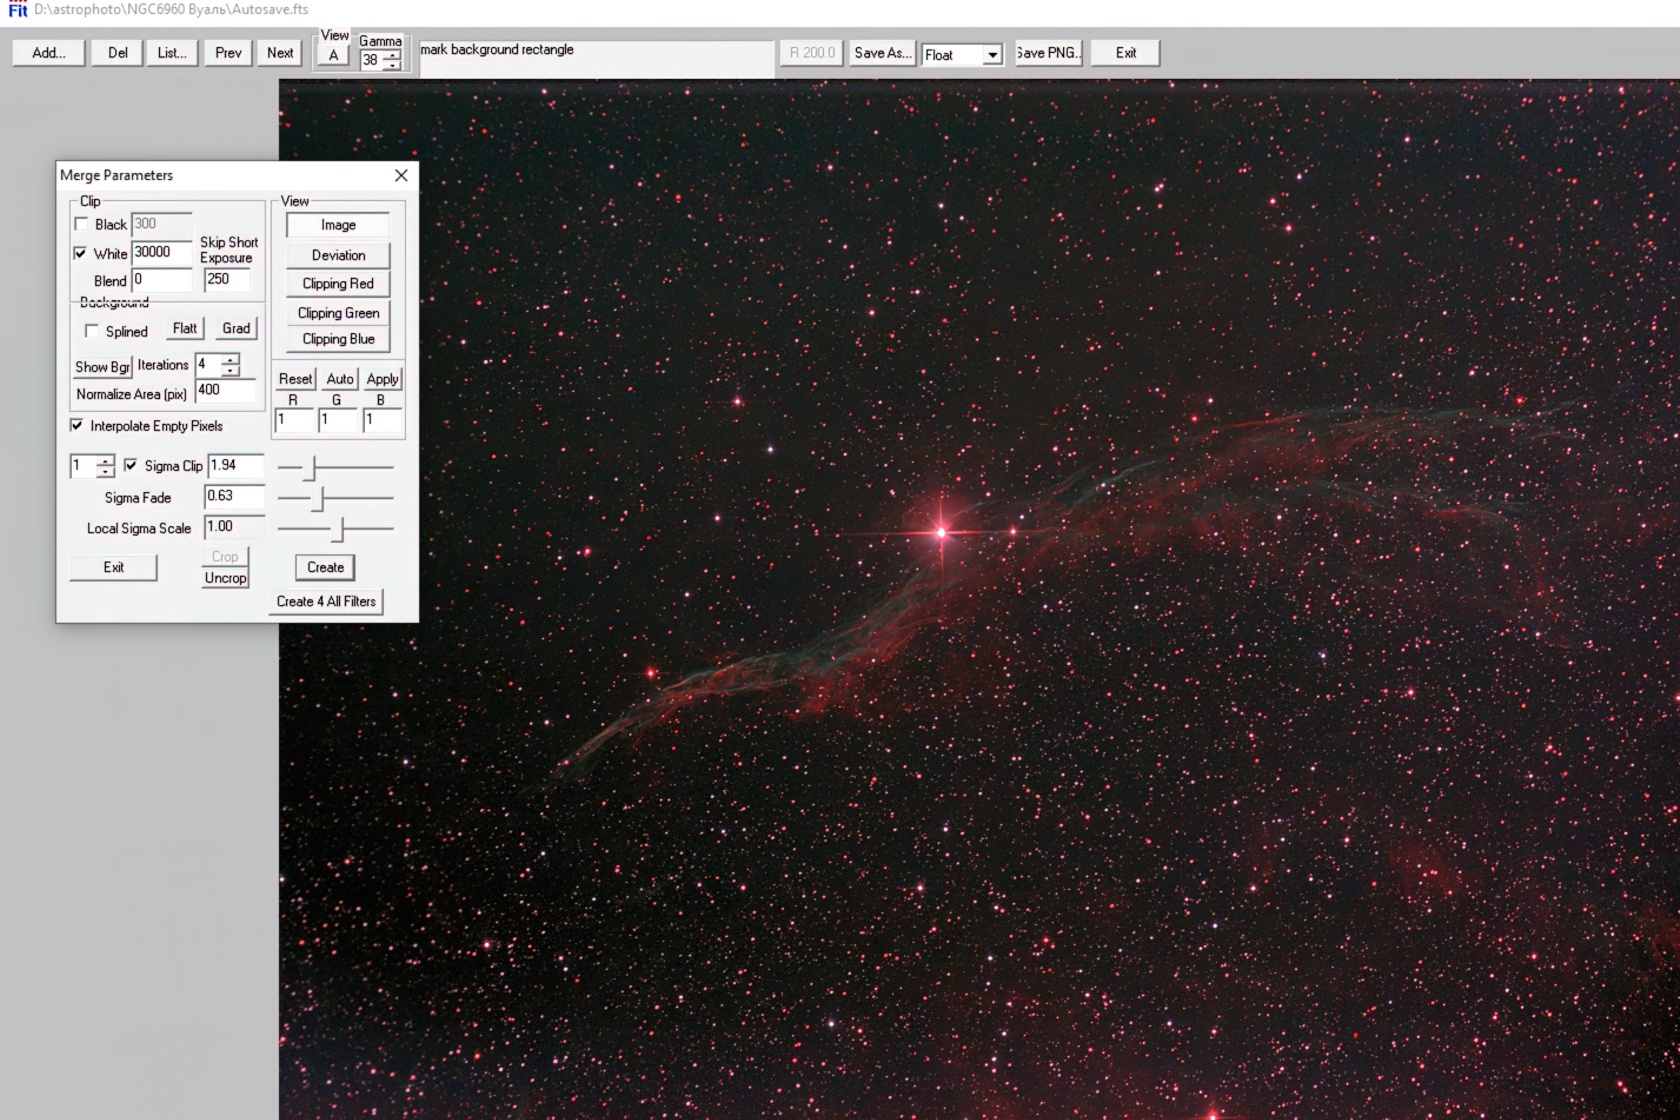Click the Add... button in the toolbar
The image size is (1680, 1120).
click(48, 53)
